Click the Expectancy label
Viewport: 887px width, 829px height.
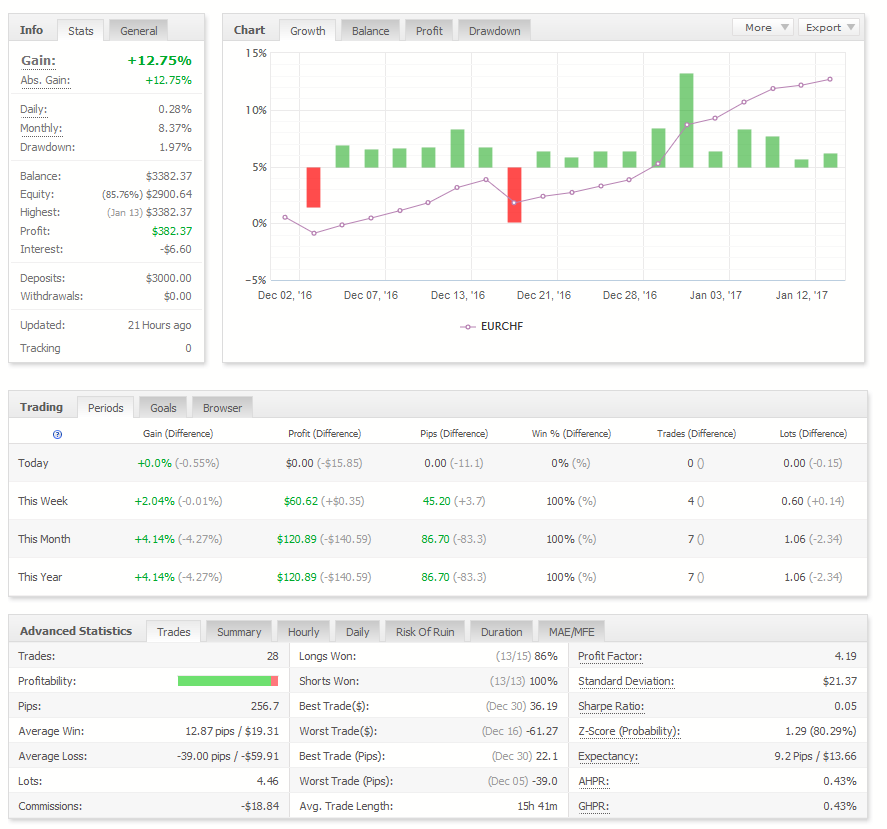tap(608, 756)
